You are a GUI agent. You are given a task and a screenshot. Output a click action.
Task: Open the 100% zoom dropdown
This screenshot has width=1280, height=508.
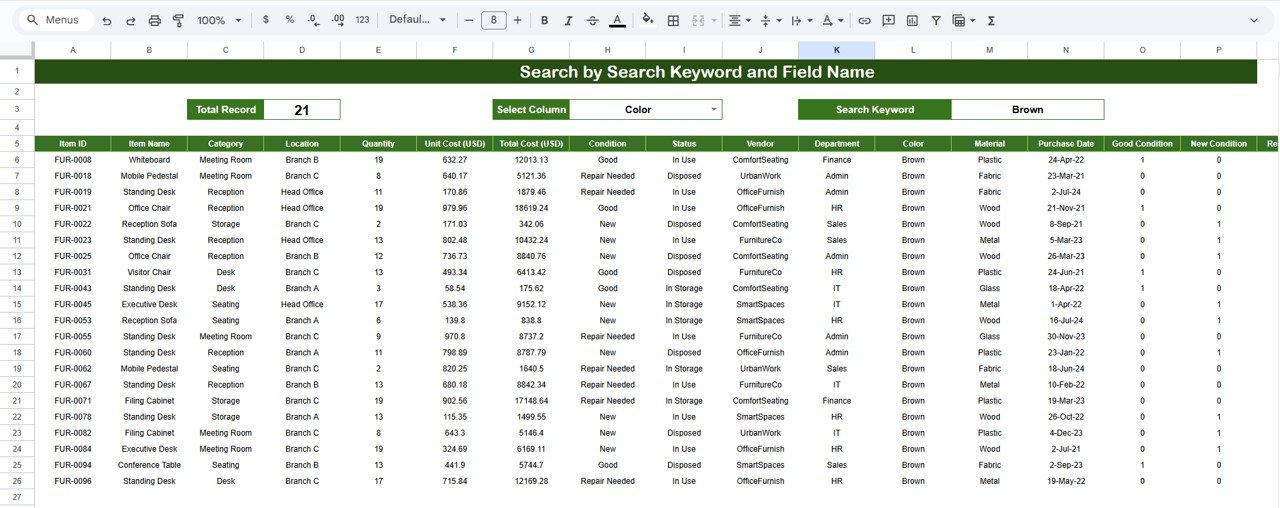click(x=219, y=20)
